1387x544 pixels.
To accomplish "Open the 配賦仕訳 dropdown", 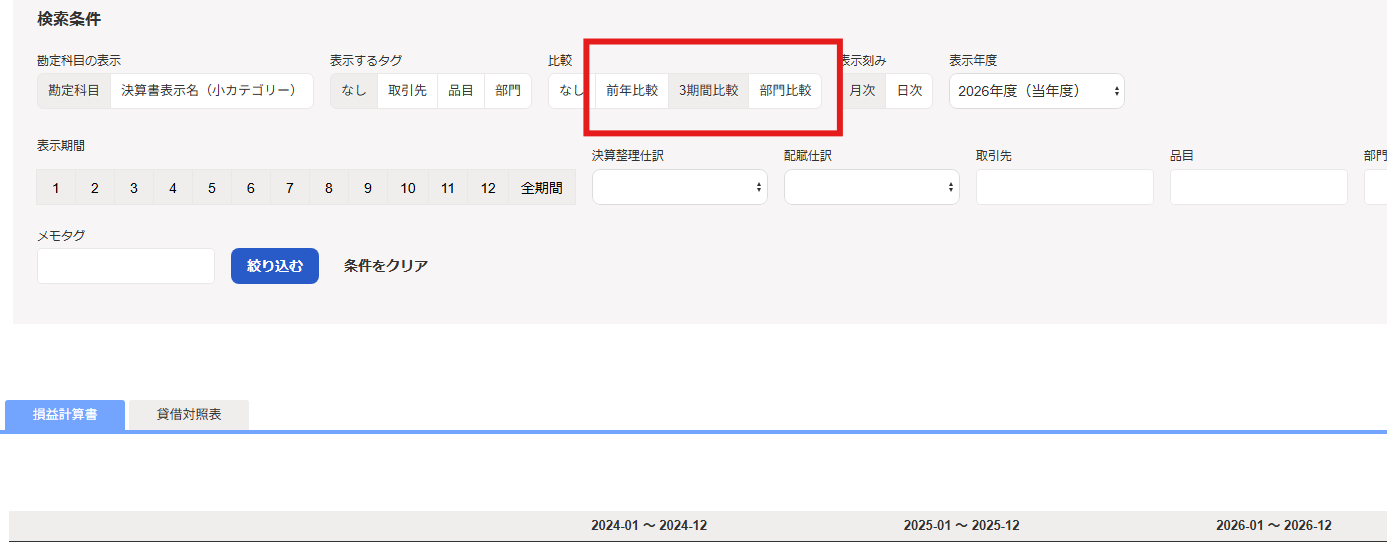I will (871, 187).
